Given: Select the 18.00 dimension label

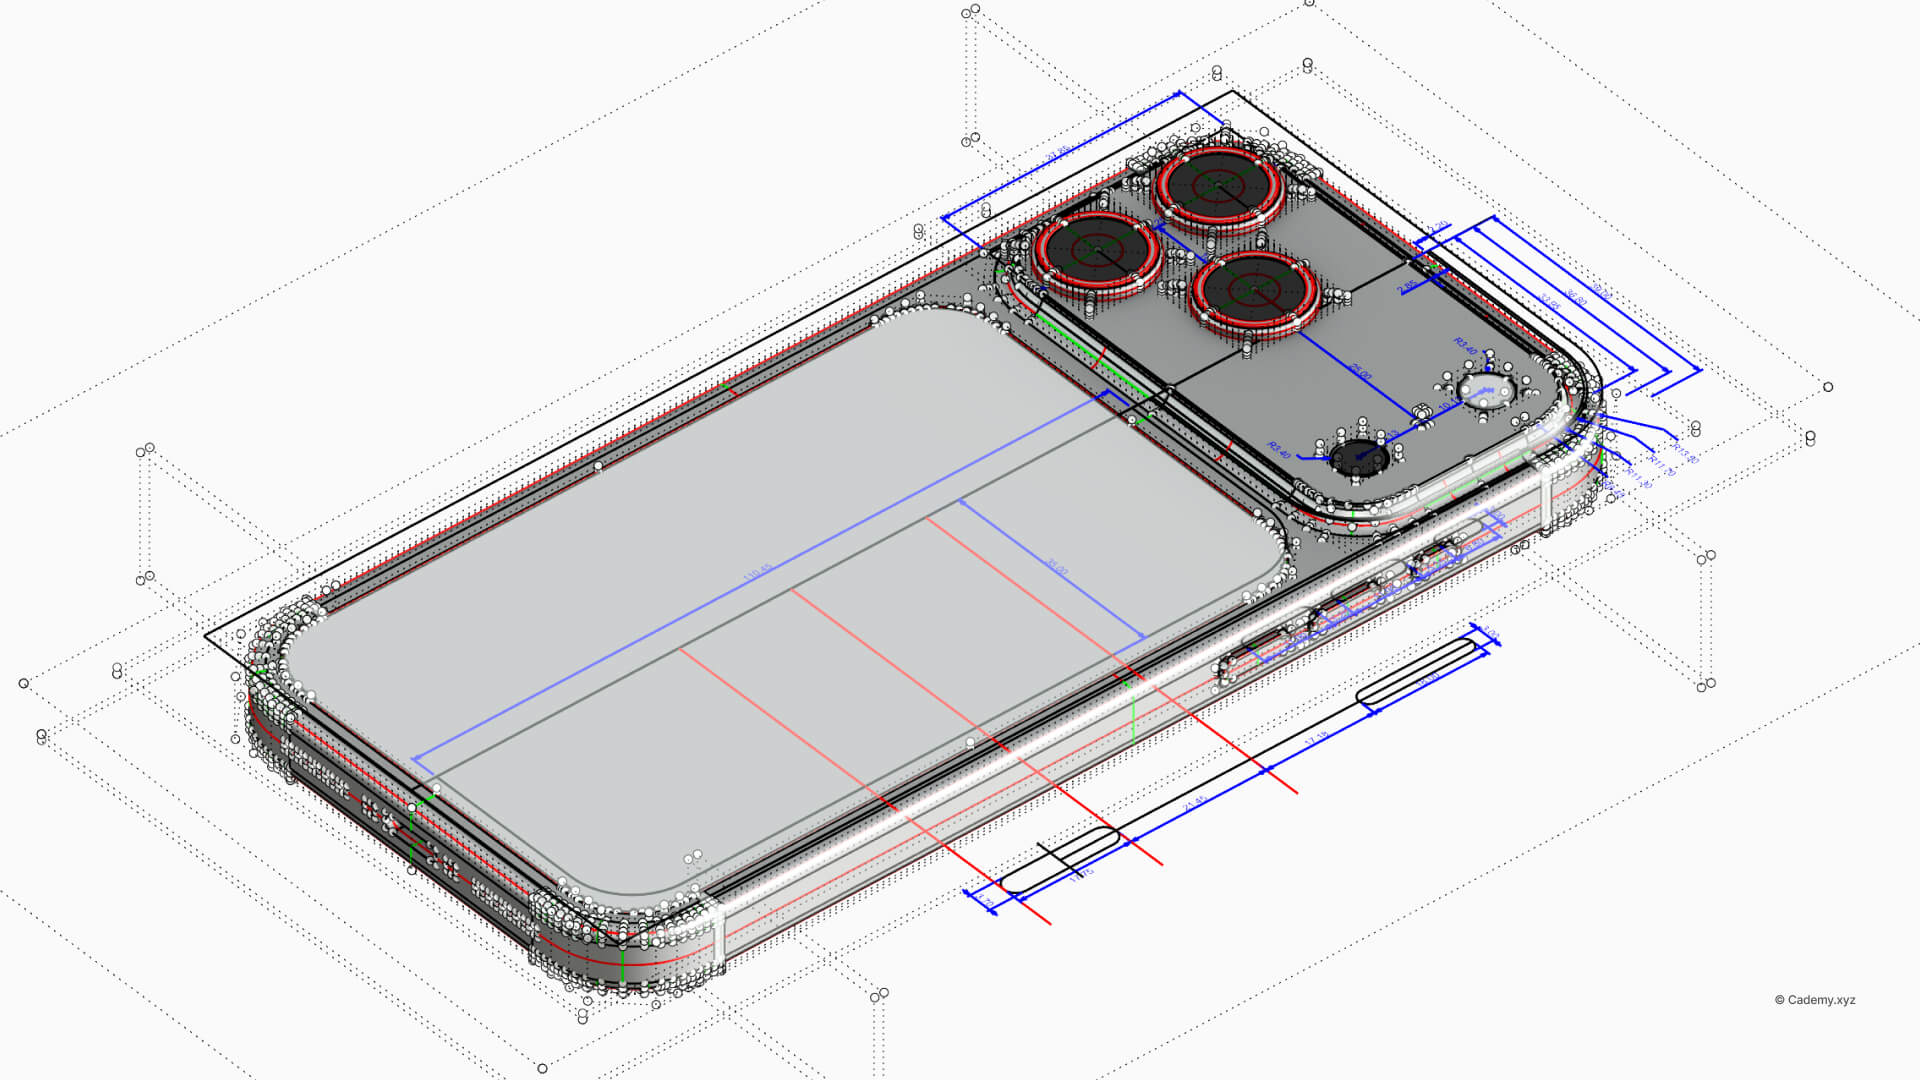Looking at the screenshot, I should point(1428,679).
